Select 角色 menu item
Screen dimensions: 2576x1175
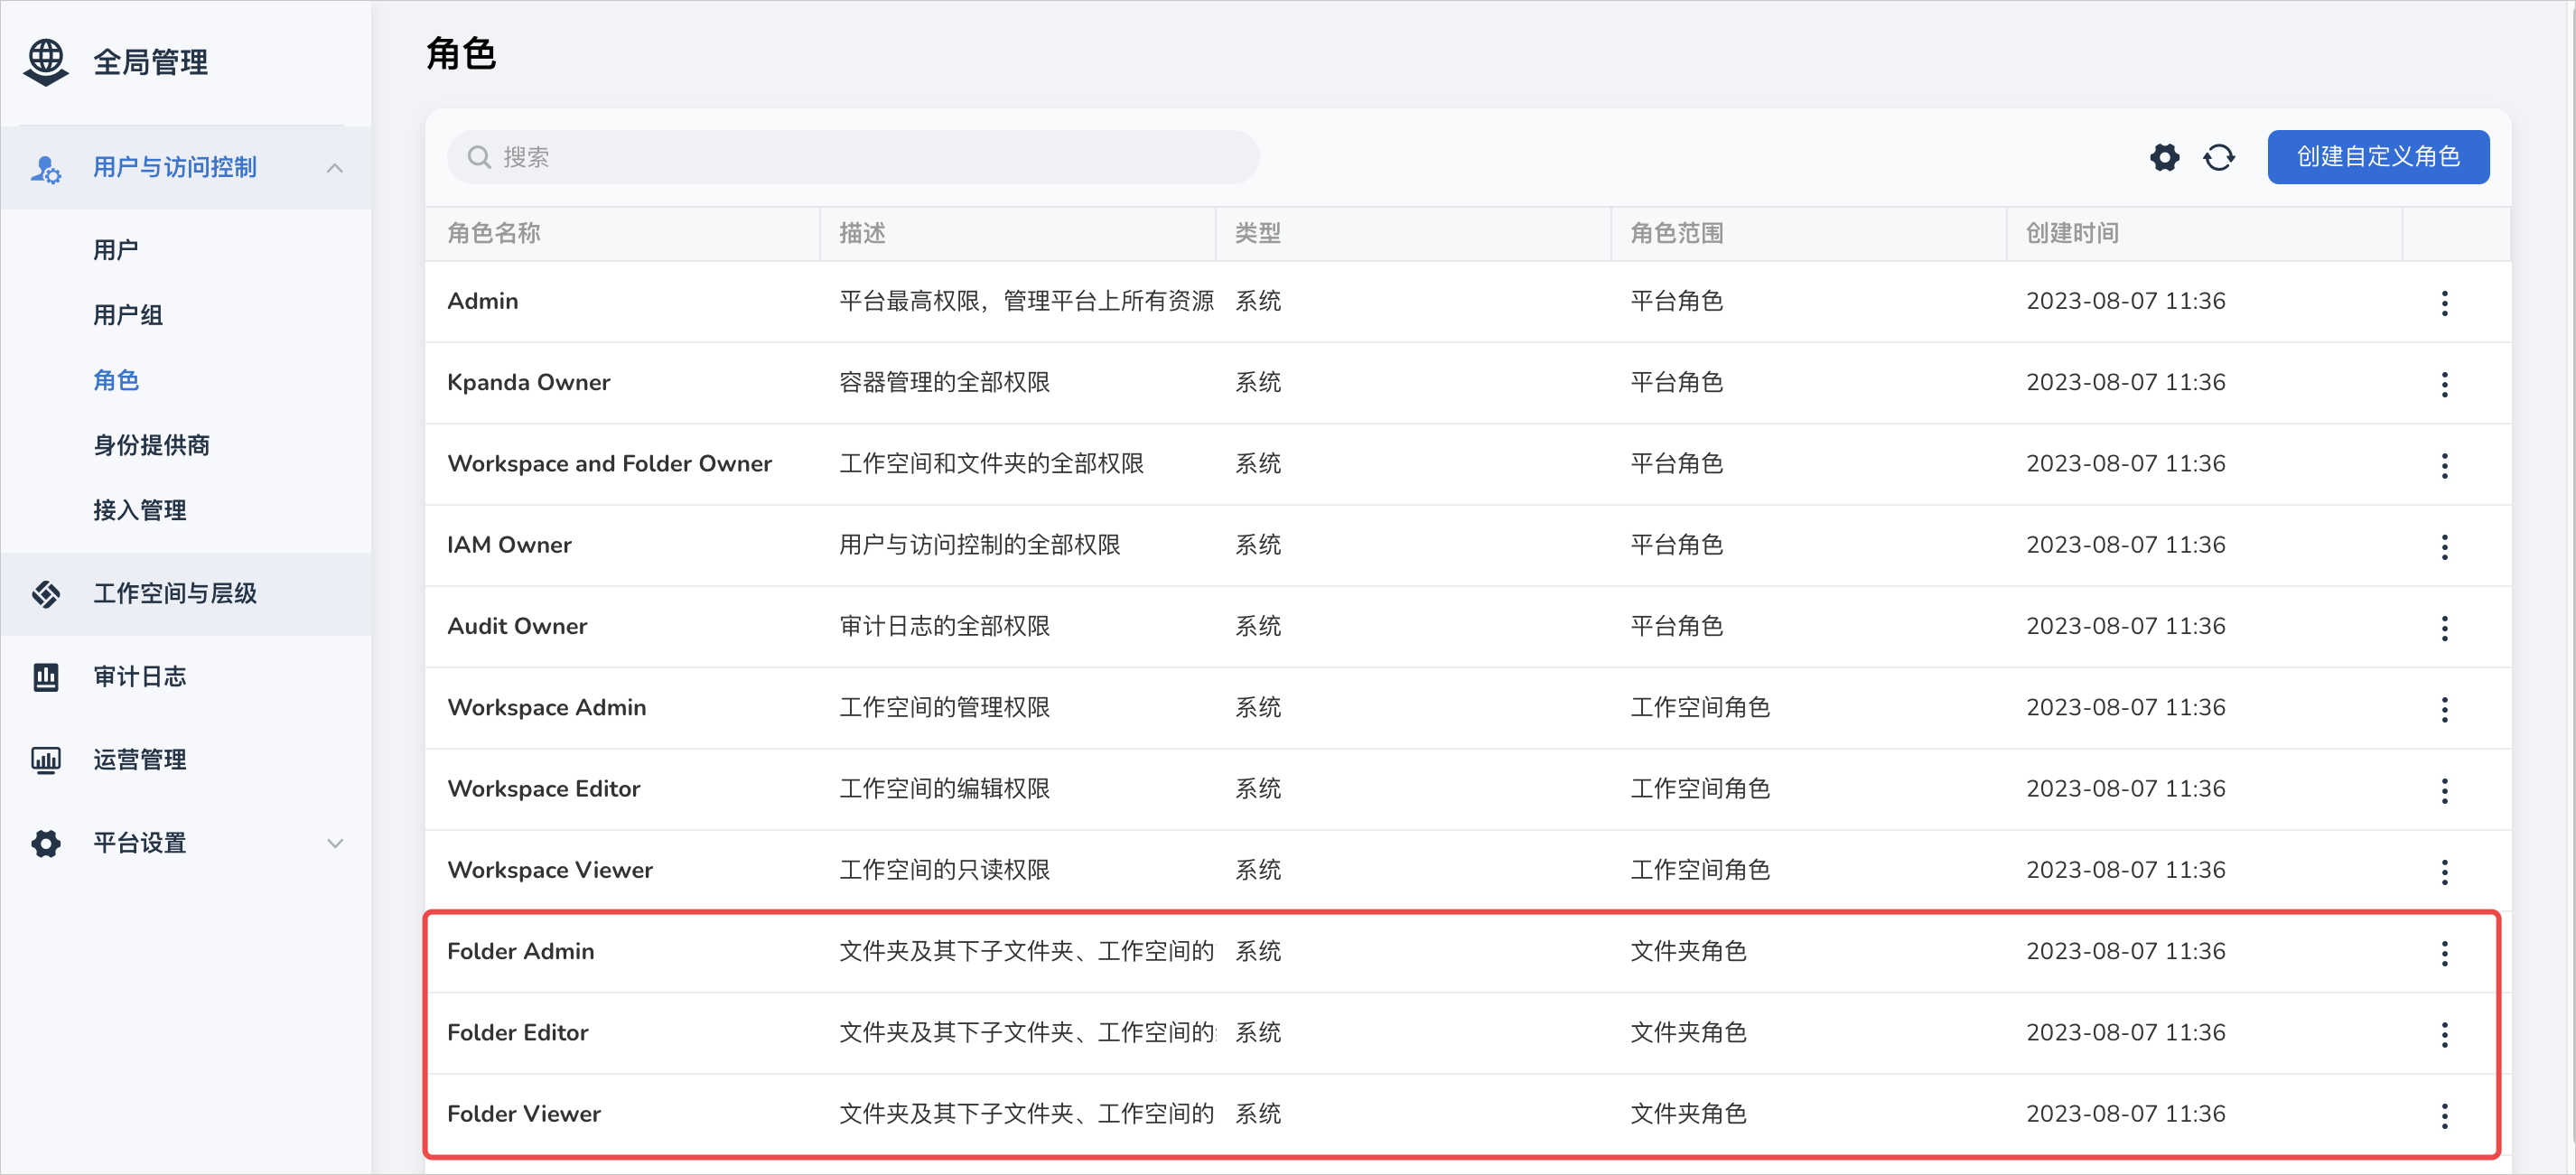(x=116, y=380)
